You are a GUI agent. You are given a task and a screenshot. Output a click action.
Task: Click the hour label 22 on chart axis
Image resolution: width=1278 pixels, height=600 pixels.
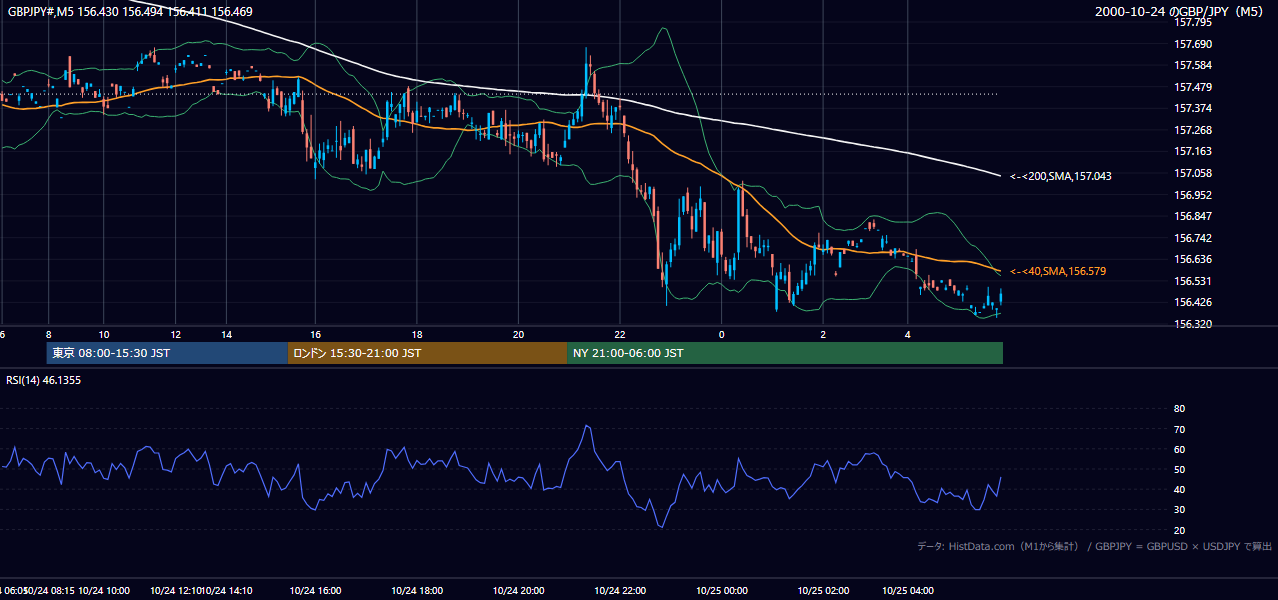click(x=620, y=334)
